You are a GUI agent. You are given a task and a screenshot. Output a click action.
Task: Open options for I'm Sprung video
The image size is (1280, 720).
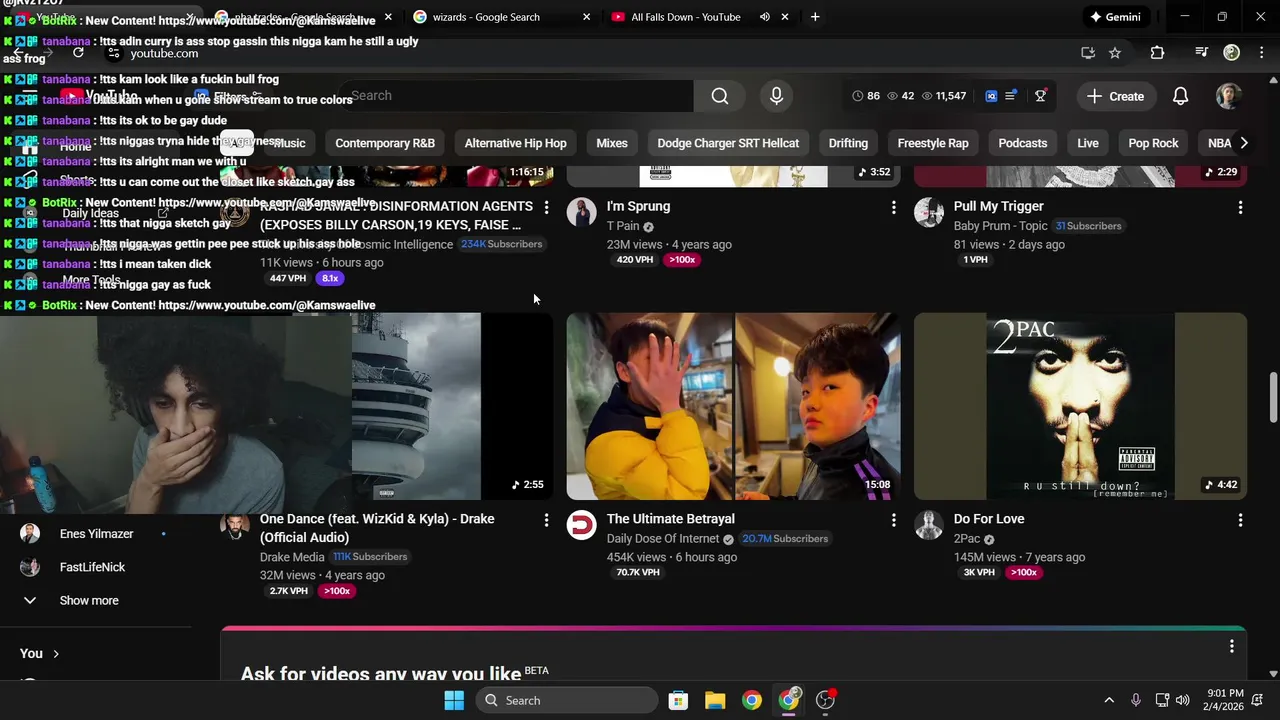[x=893, y=207]
